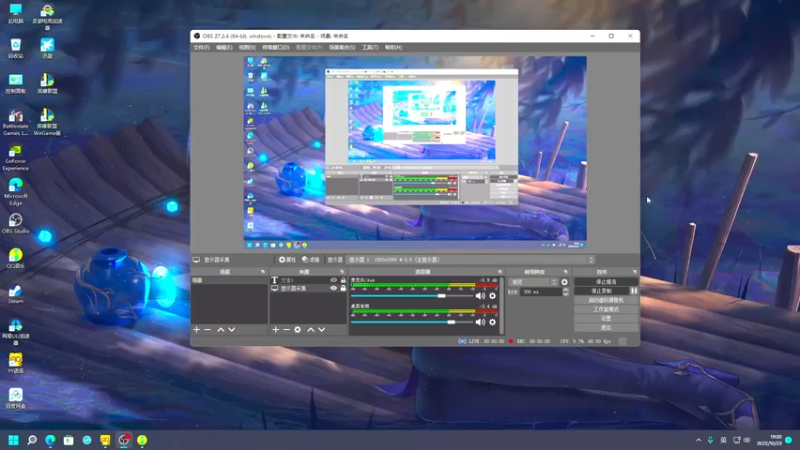The image size is (800, 450).
Task: Open the Tools (T) menu
Action: 370,47
